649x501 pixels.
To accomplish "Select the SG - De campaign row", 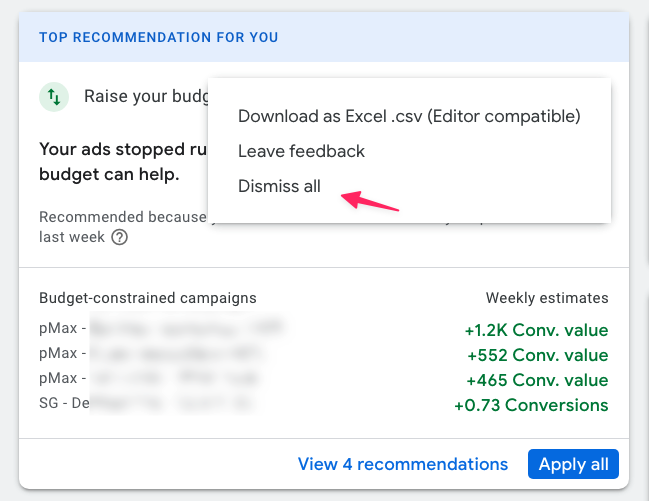I will coord(147,403).
